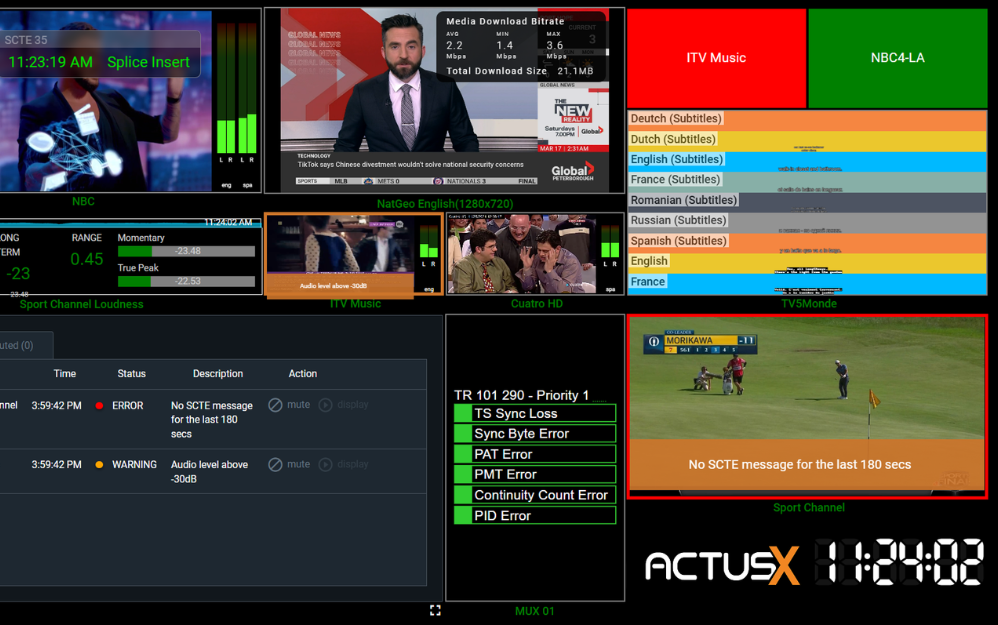998x625 pixels.
Task: Click the ActusX logo
Action: pos(722,565)
